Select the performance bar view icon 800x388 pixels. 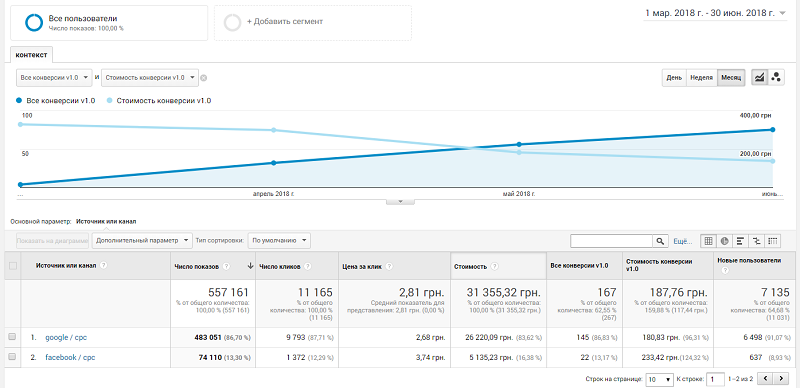[x=740, y=241]
